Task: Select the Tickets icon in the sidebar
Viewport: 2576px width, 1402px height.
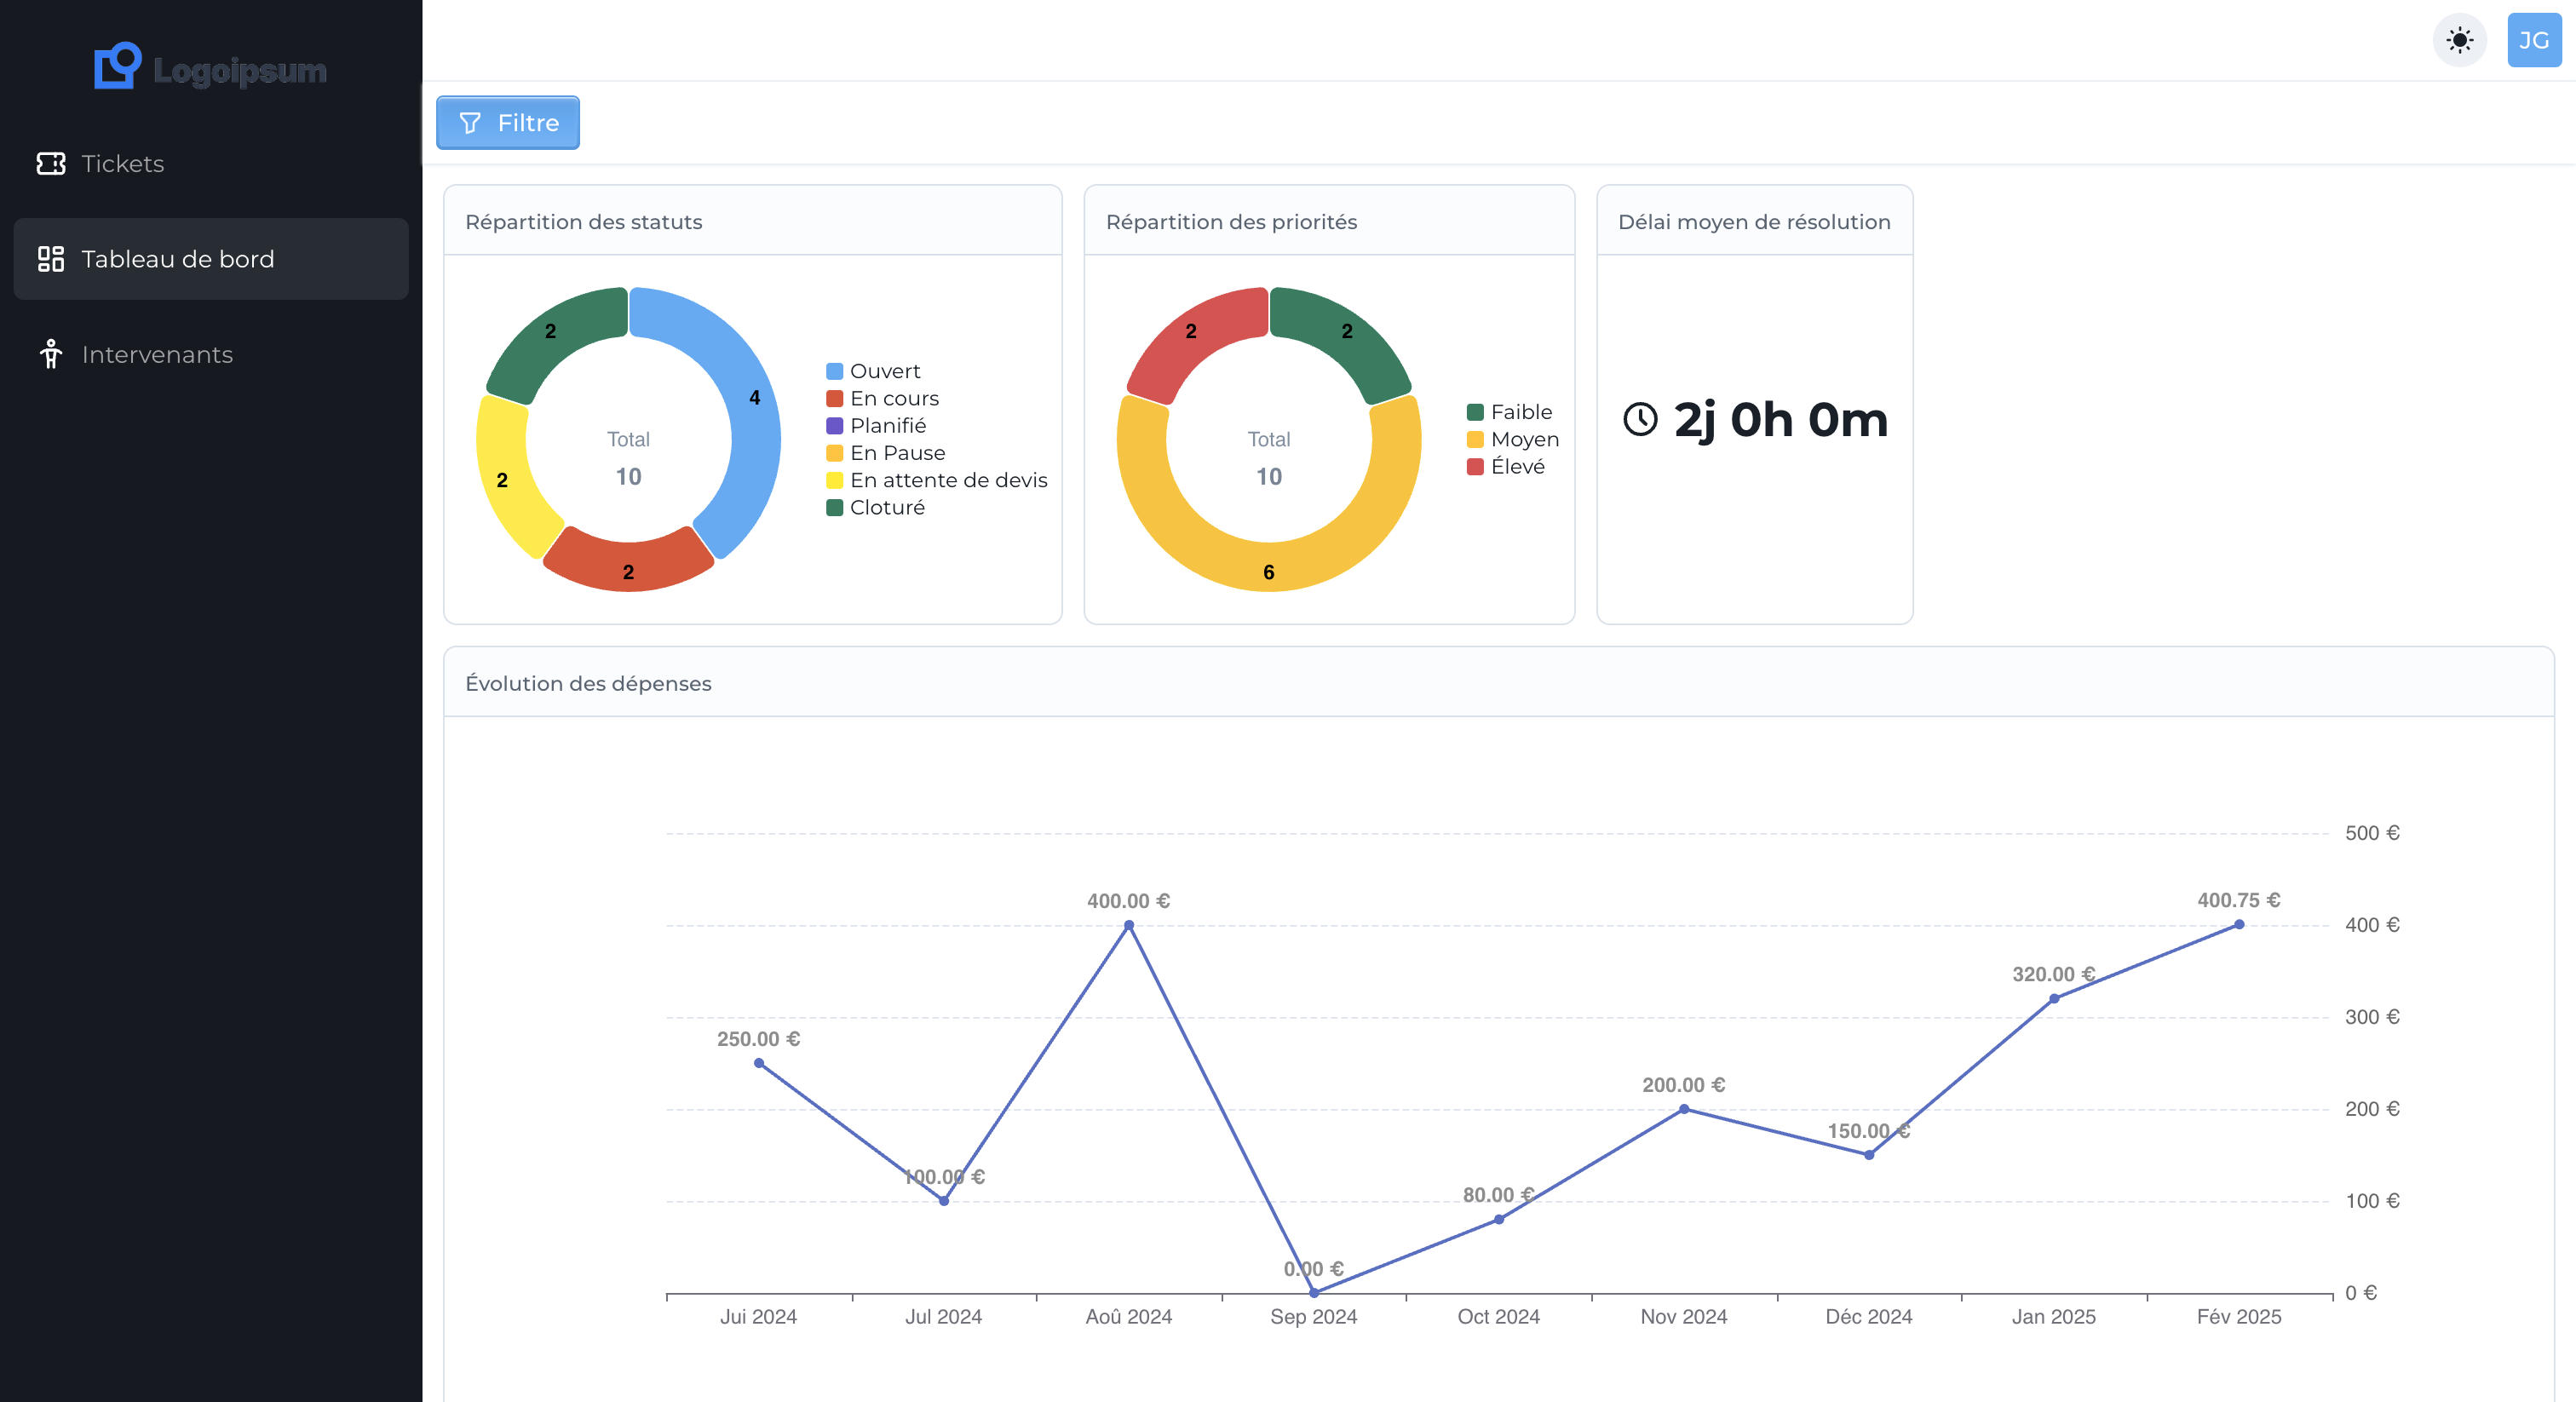Action: click(52, 163)
